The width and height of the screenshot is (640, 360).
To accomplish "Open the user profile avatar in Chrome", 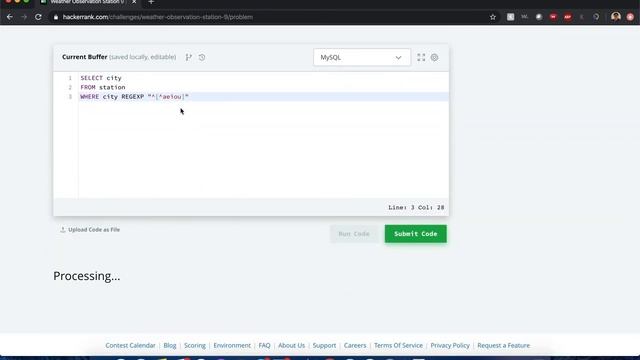I will pyautogui.click(x=616, y=16).
